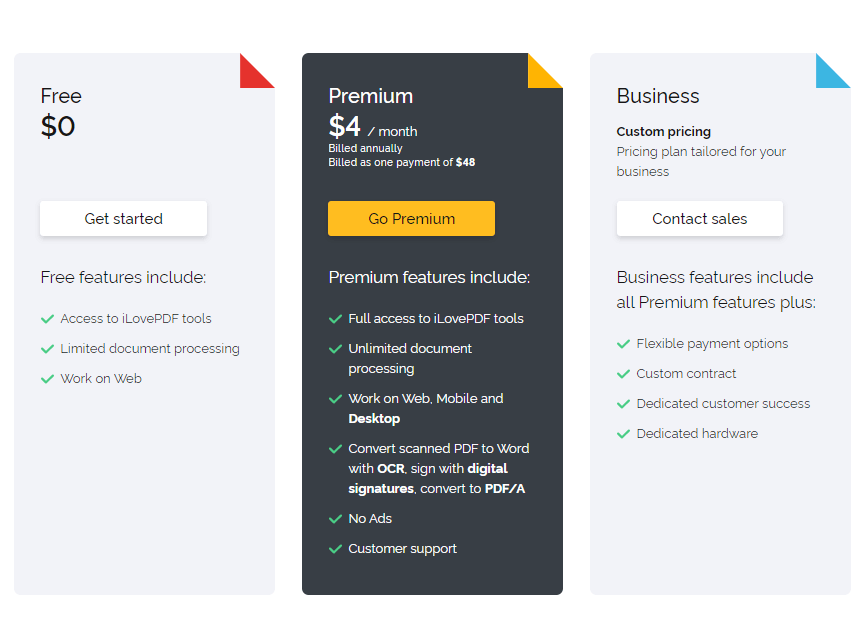Click checkmark beside Customer support
This screenshot has width=861, height=638.
[x=336, y=549]
